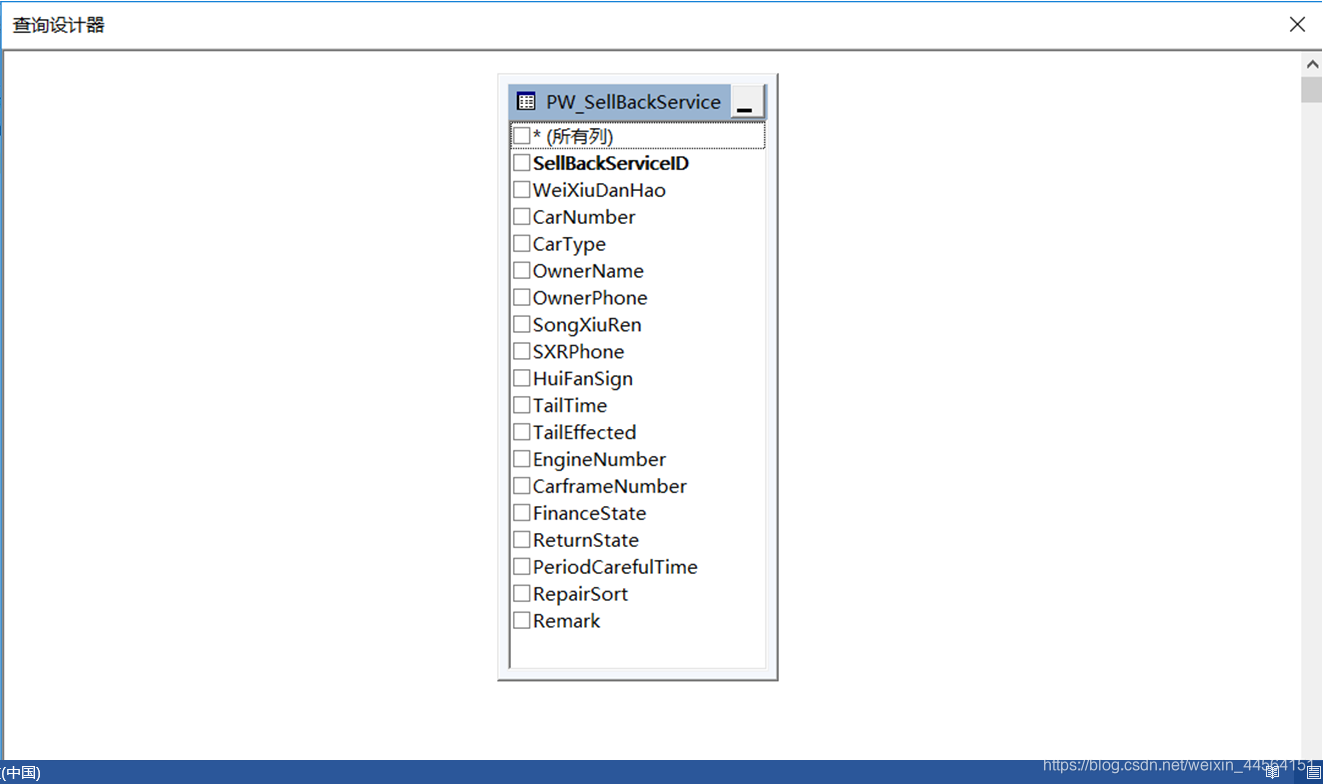Enable the PeriodCarefulTime checkbox

[x=522, y=567]
